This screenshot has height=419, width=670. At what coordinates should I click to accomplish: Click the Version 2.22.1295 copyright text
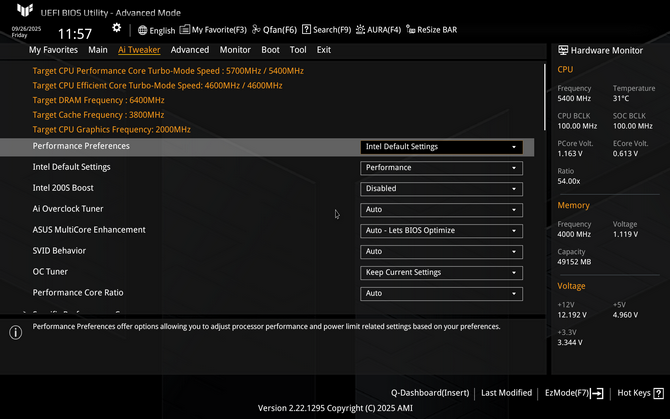pyautogui.click(x=335, y=408)
